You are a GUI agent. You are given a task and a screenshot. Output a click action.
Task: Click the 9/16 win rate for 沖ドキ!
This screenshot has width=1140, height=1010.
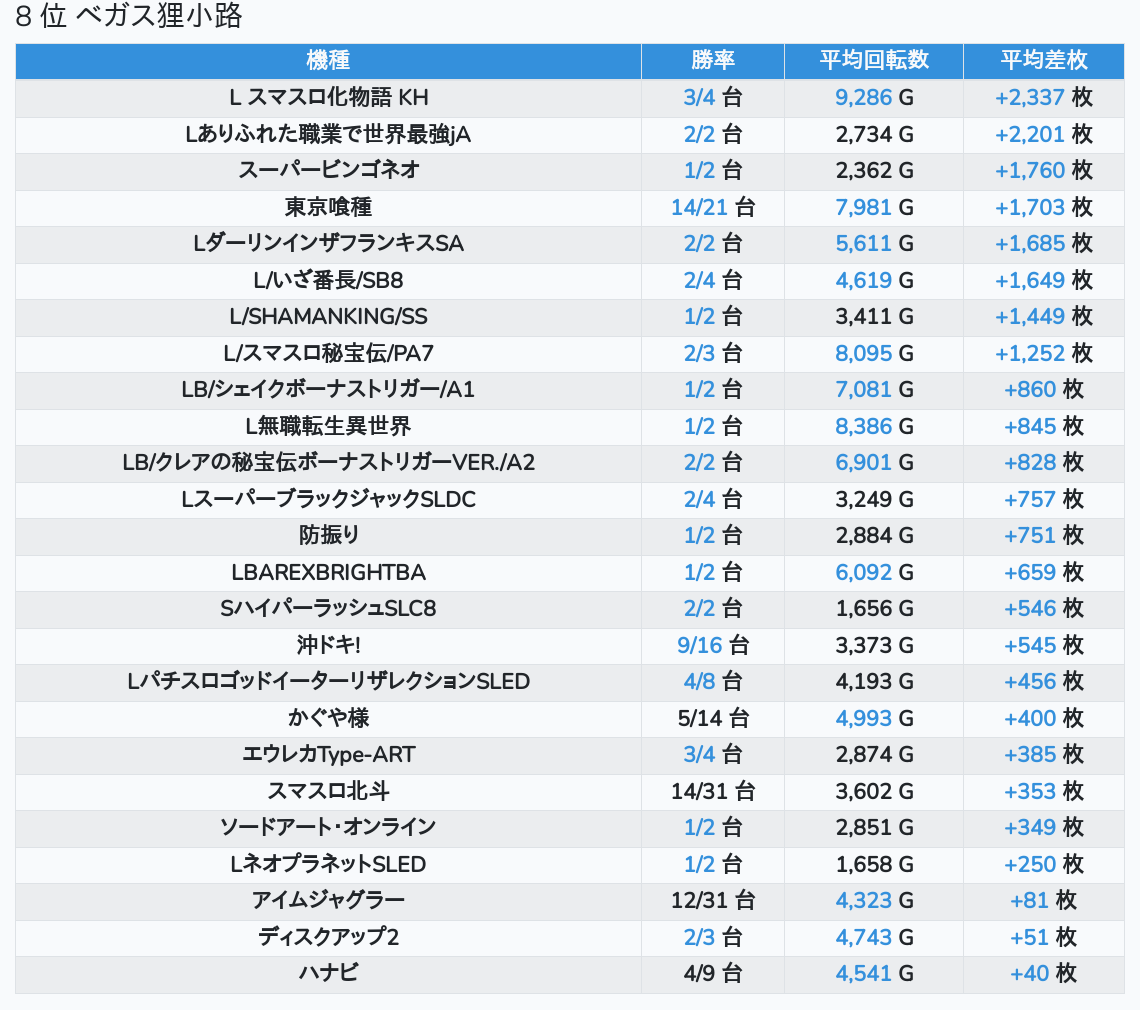pos(700,645)
